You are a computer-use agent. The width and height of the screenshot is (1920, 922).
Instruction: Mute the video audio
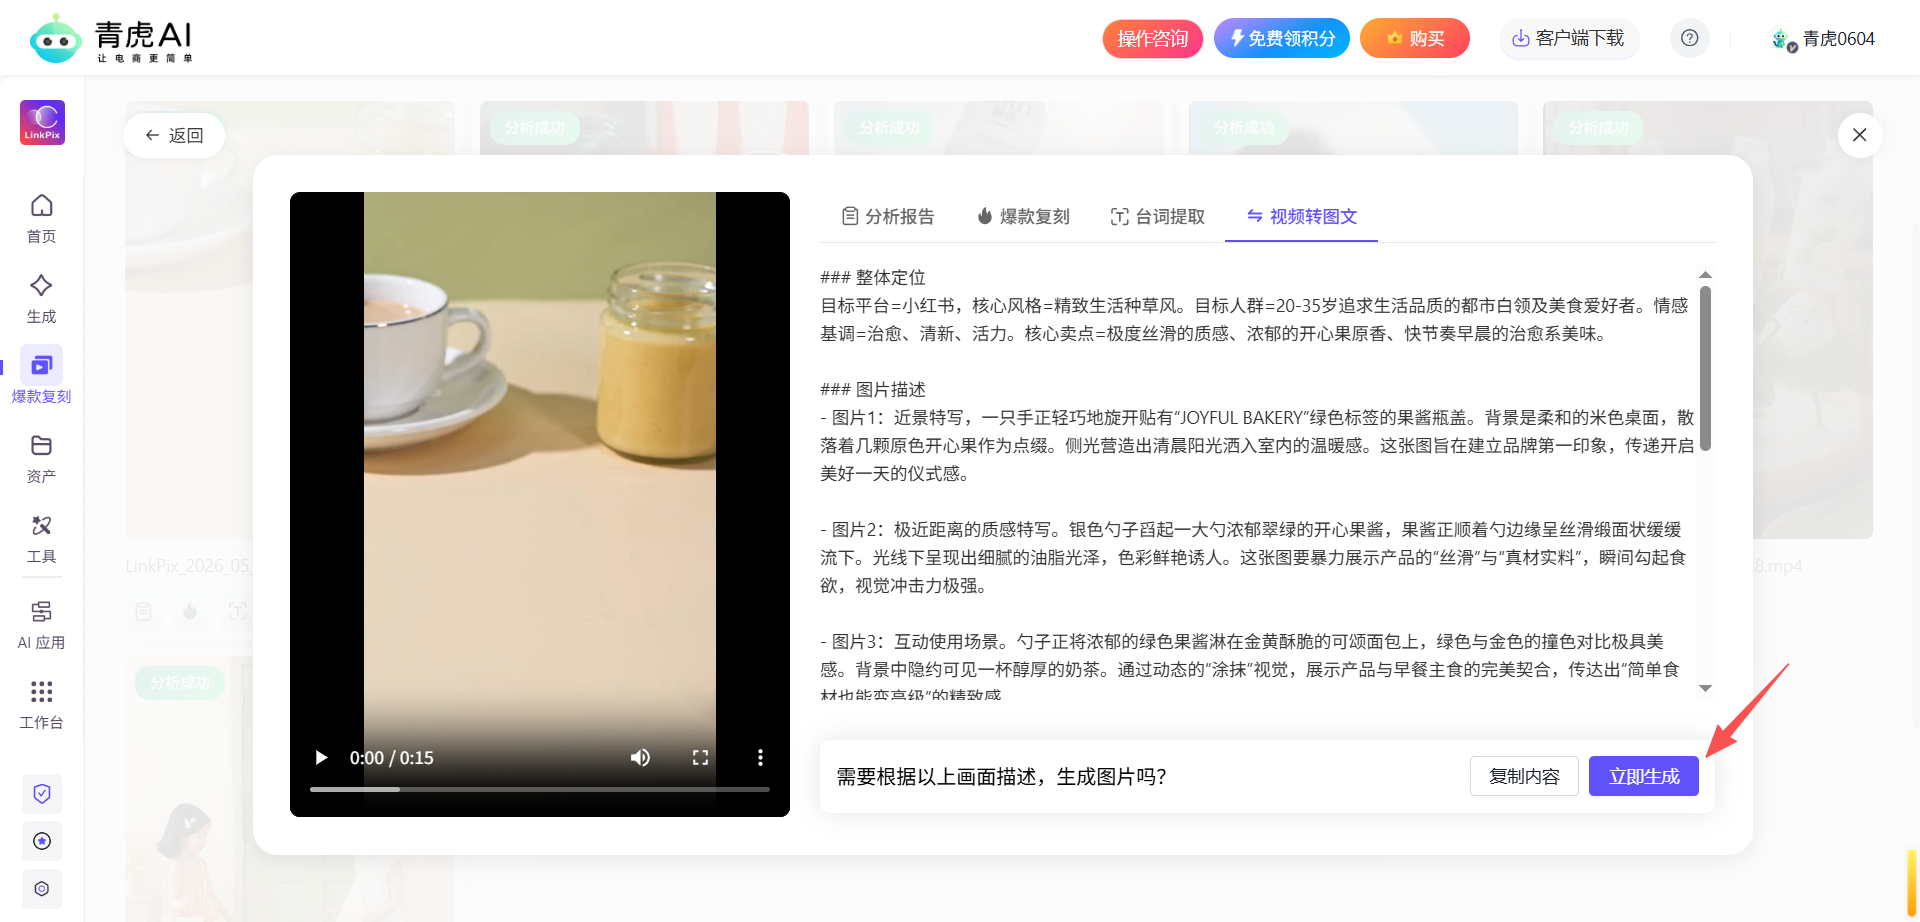(x=640, y=757)
